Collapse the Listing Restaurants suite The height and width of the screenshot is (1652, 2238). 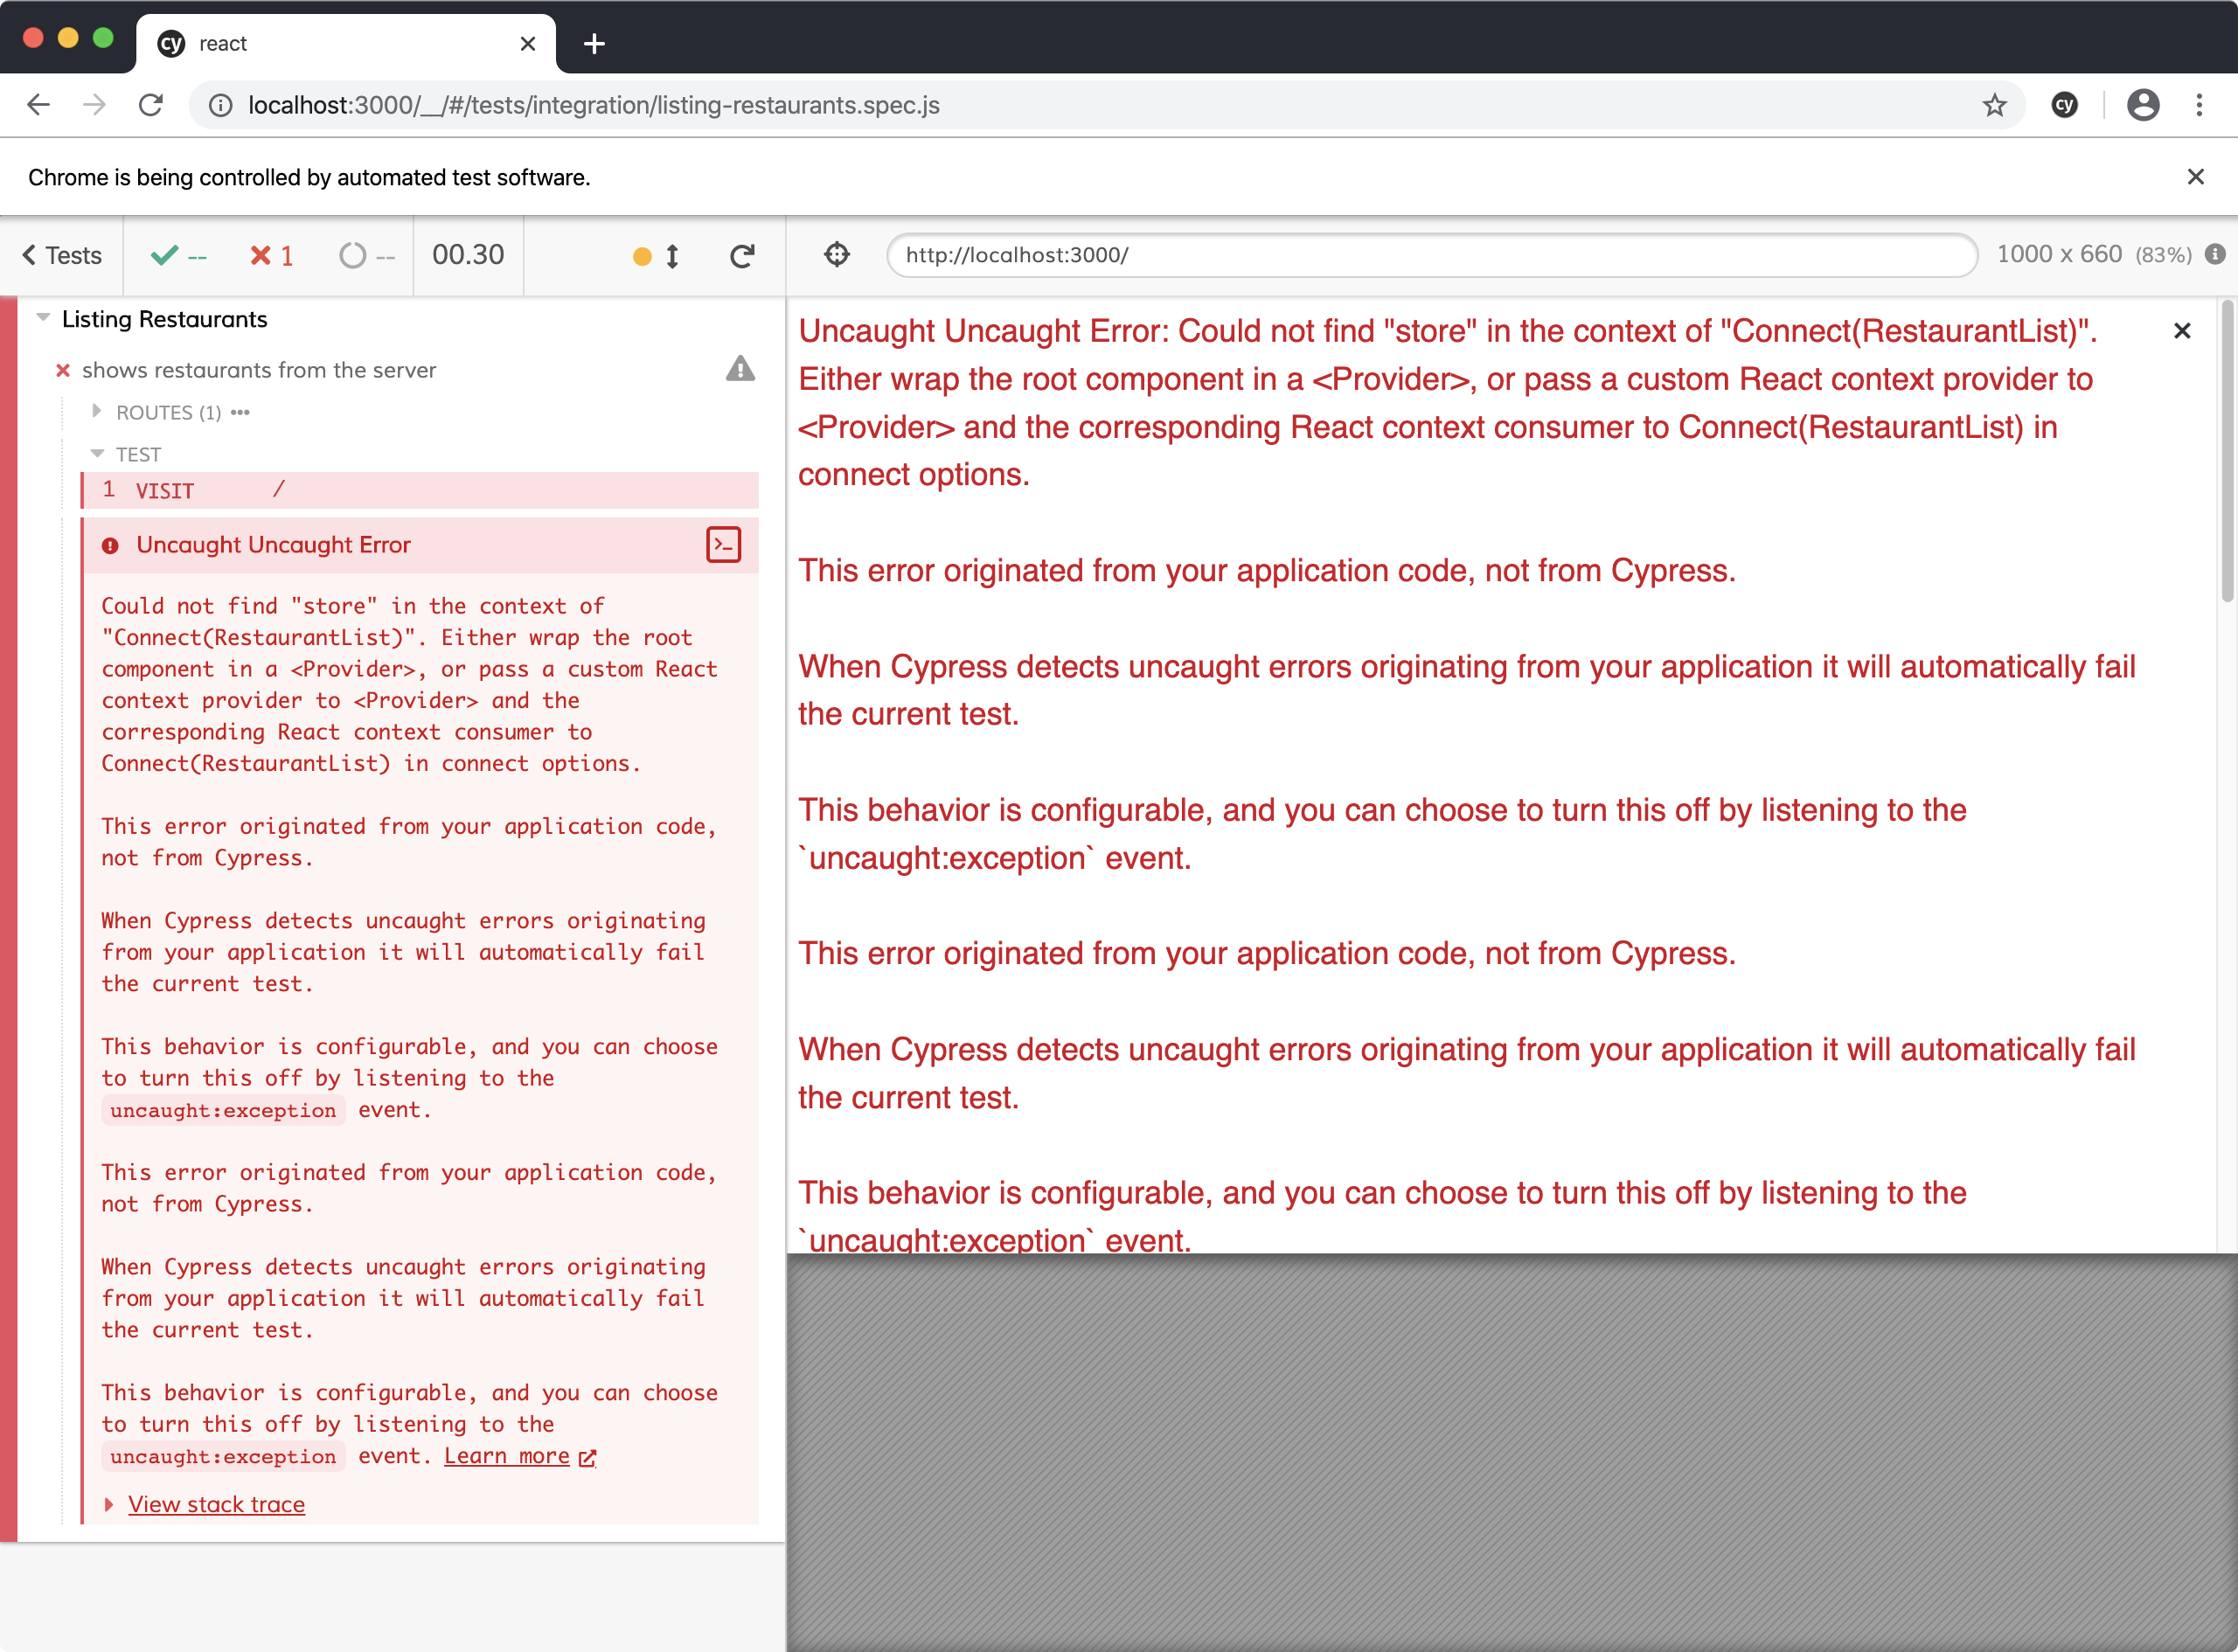pyautogui.click(x=43, y=318)
